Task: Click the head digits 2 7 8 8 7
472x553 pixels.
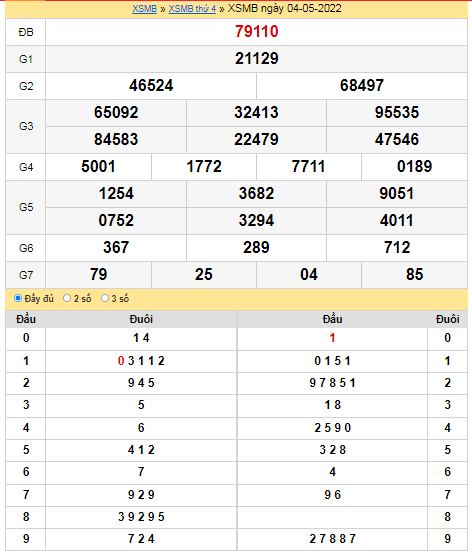Action: tap(332, 539)
